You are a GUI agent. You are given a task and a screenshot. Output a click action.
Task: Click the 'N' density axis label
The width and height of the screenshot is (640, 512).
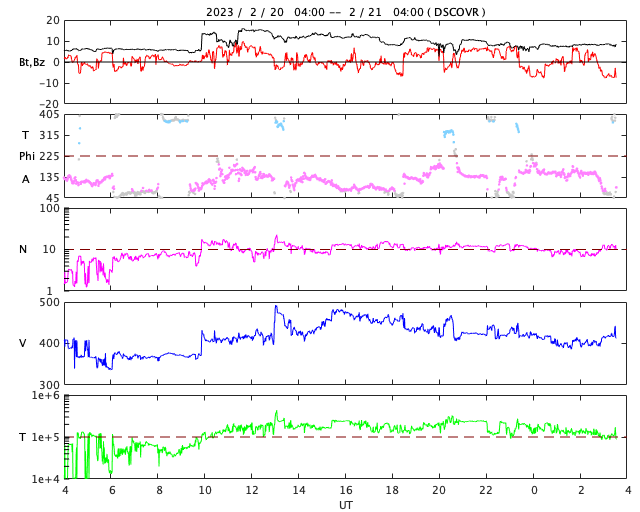(23, 249)
